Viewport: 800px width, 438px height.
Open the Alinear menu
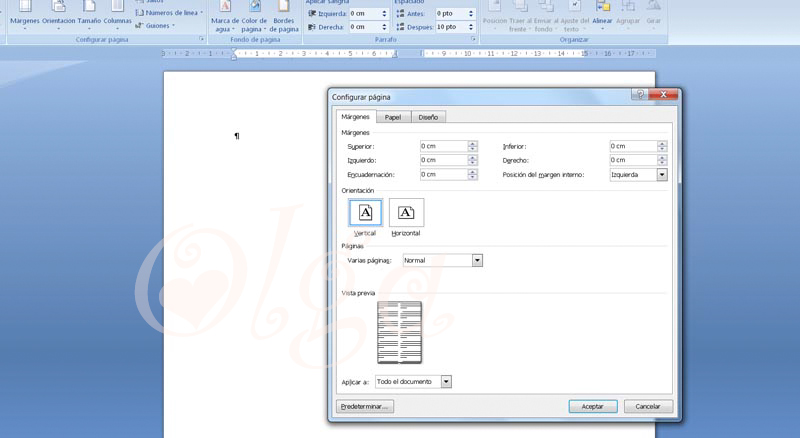(603, 14)
